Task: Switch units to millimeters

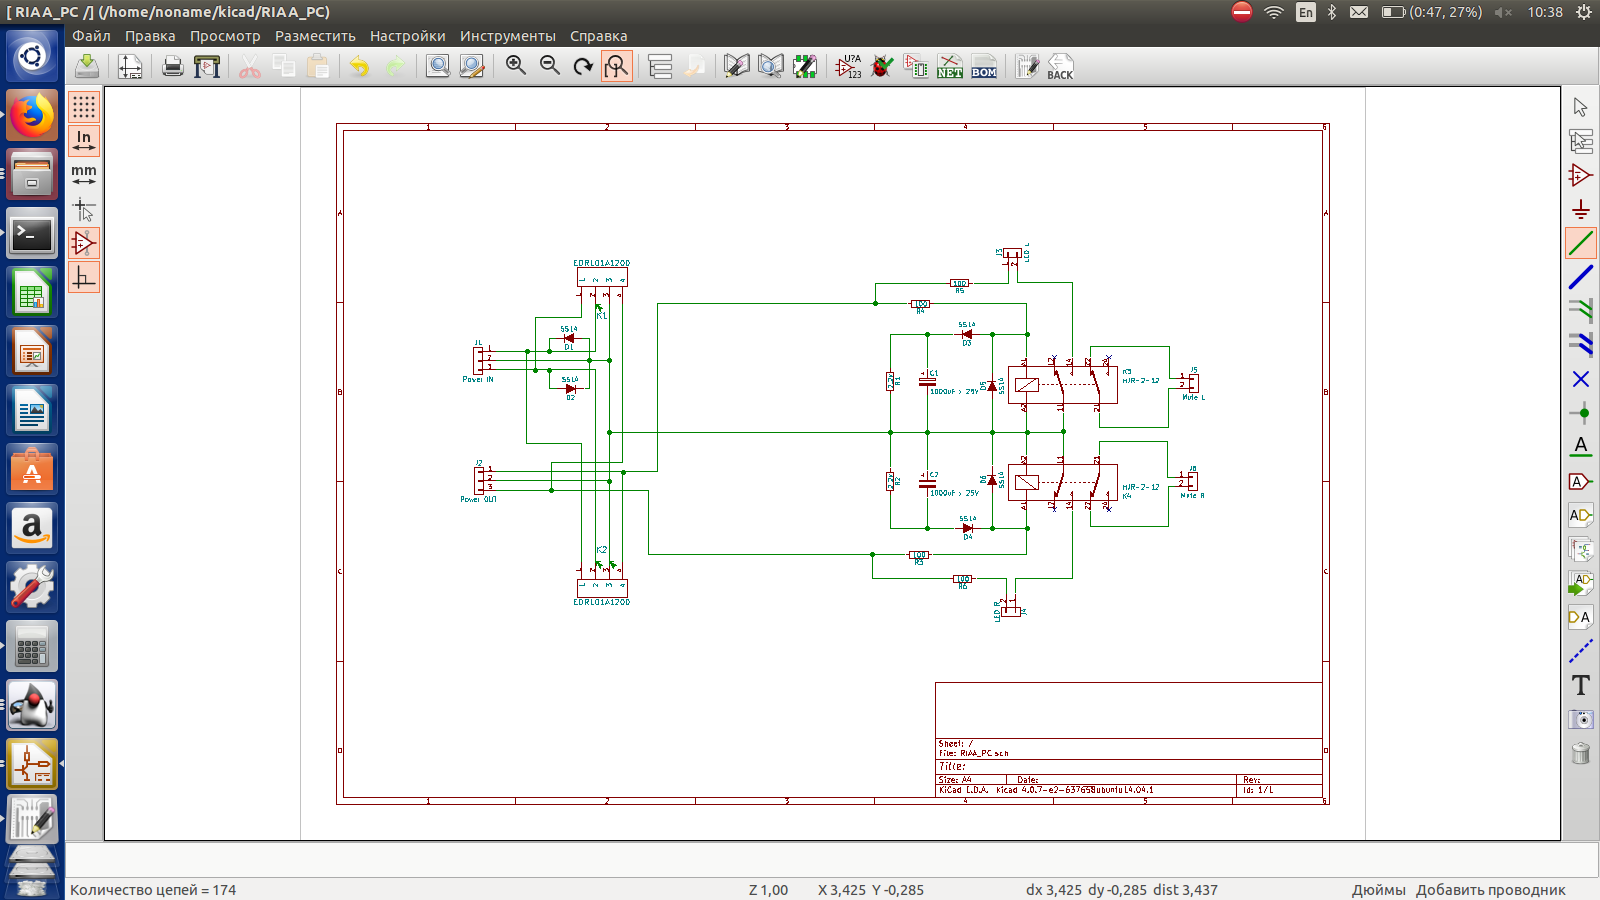Action: tap(84, 174)
